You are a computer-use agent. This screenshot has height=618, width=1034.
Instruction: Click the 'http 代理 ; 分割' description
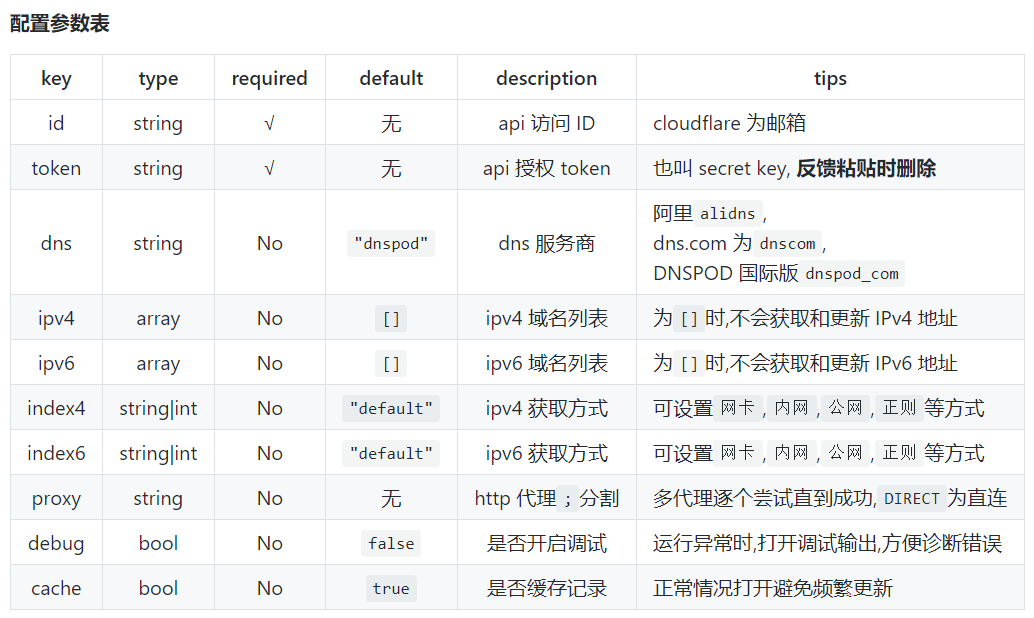click(547, 499)
